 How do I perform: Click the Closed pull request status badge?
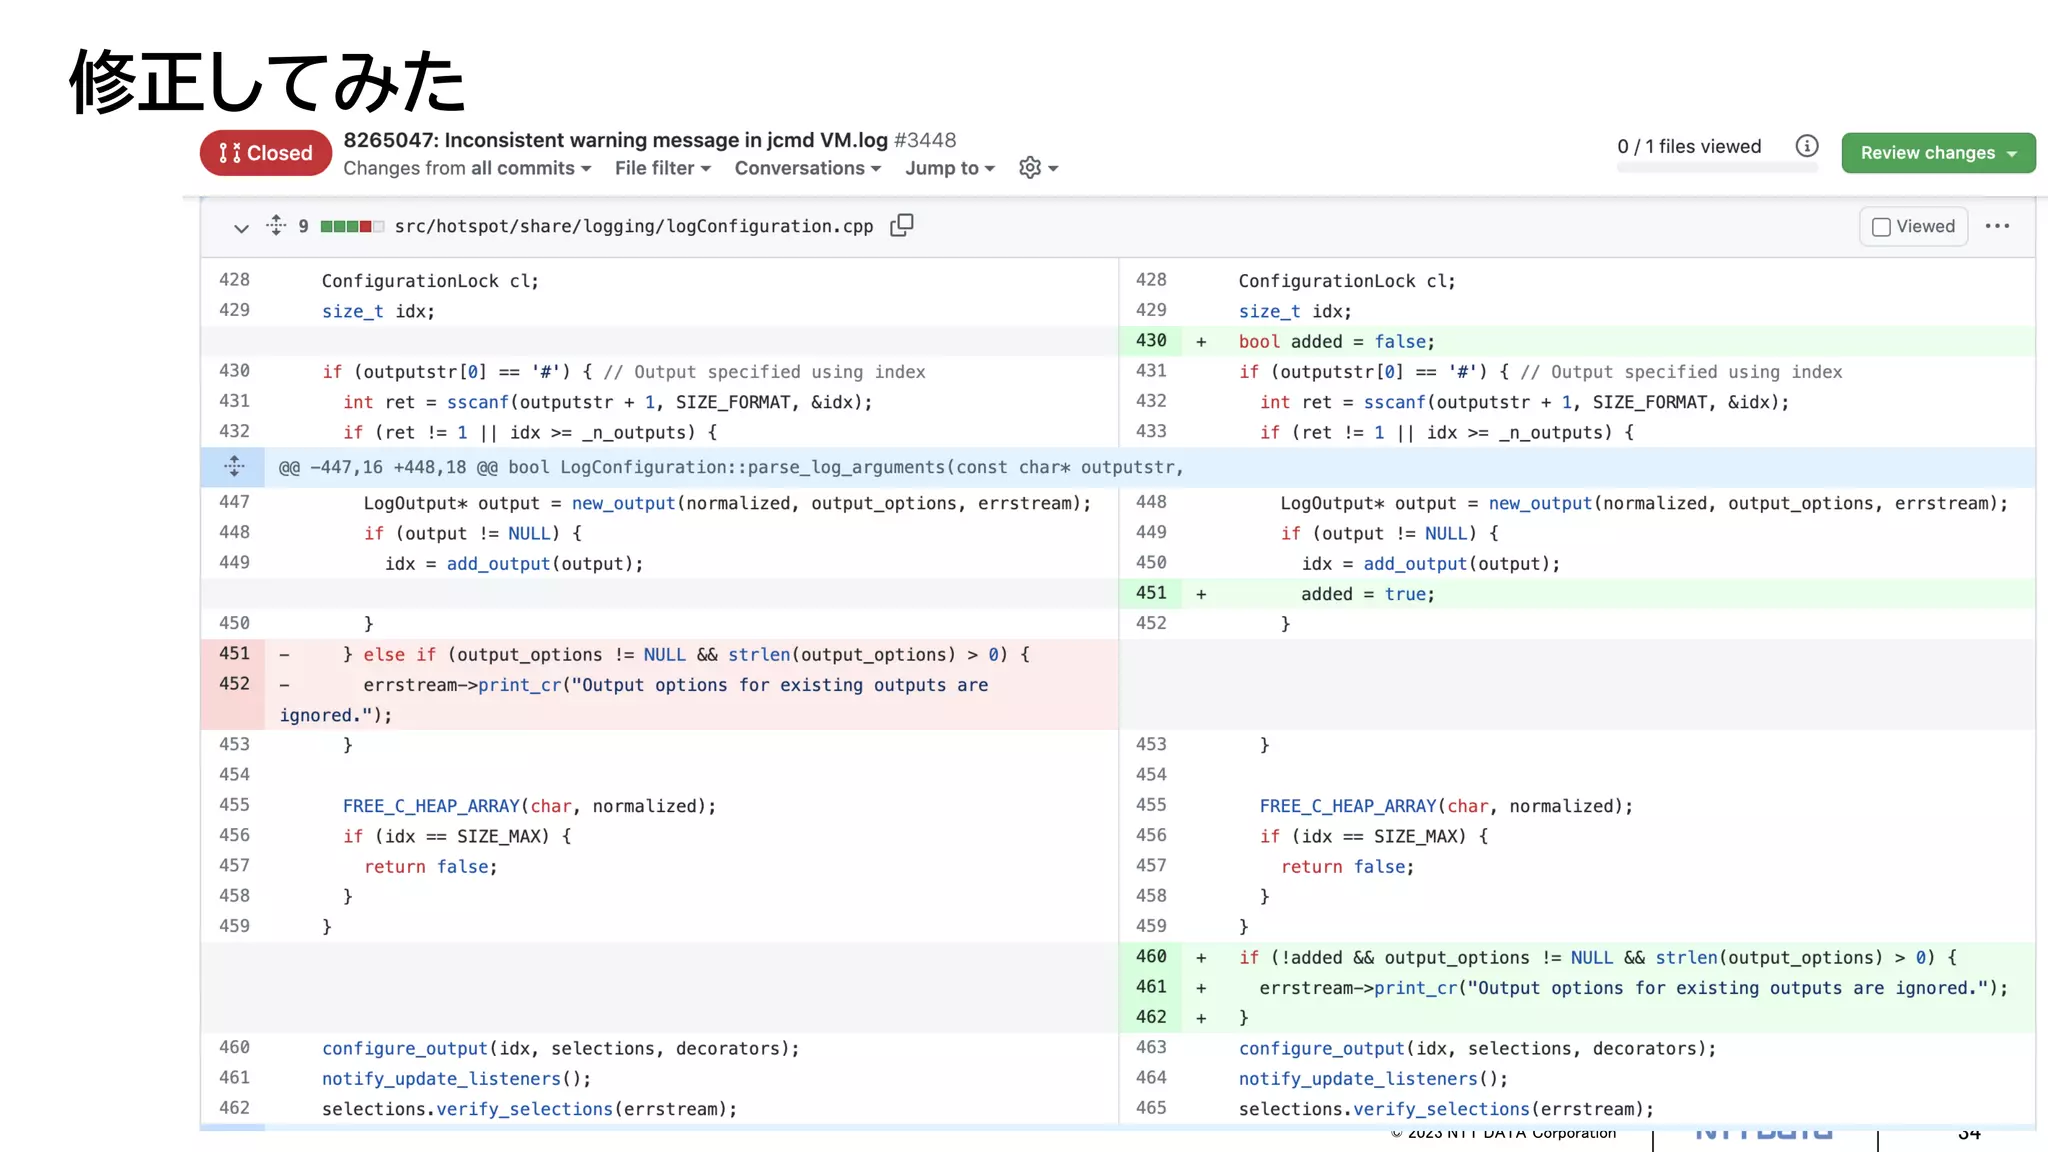tap(266, 153)
